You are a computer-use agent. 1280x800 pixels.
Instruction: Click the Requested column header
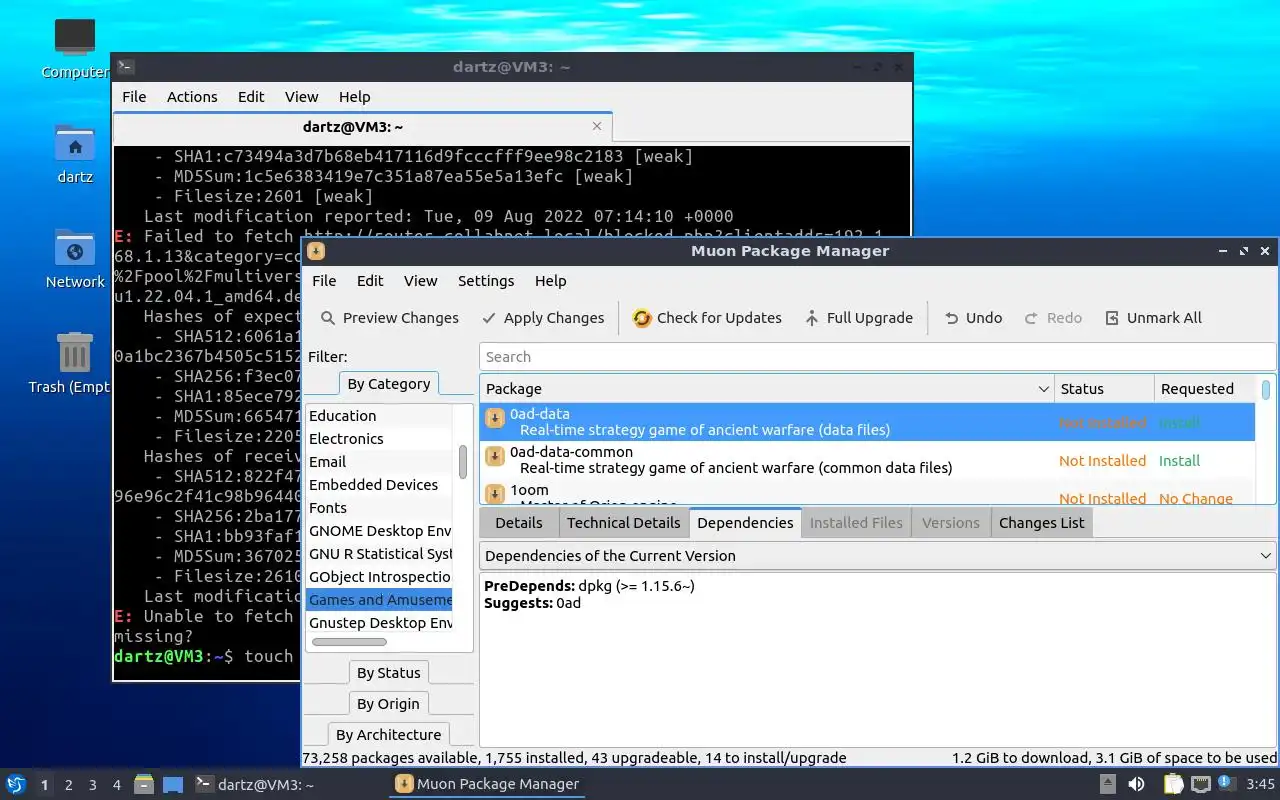[1205, 389]
